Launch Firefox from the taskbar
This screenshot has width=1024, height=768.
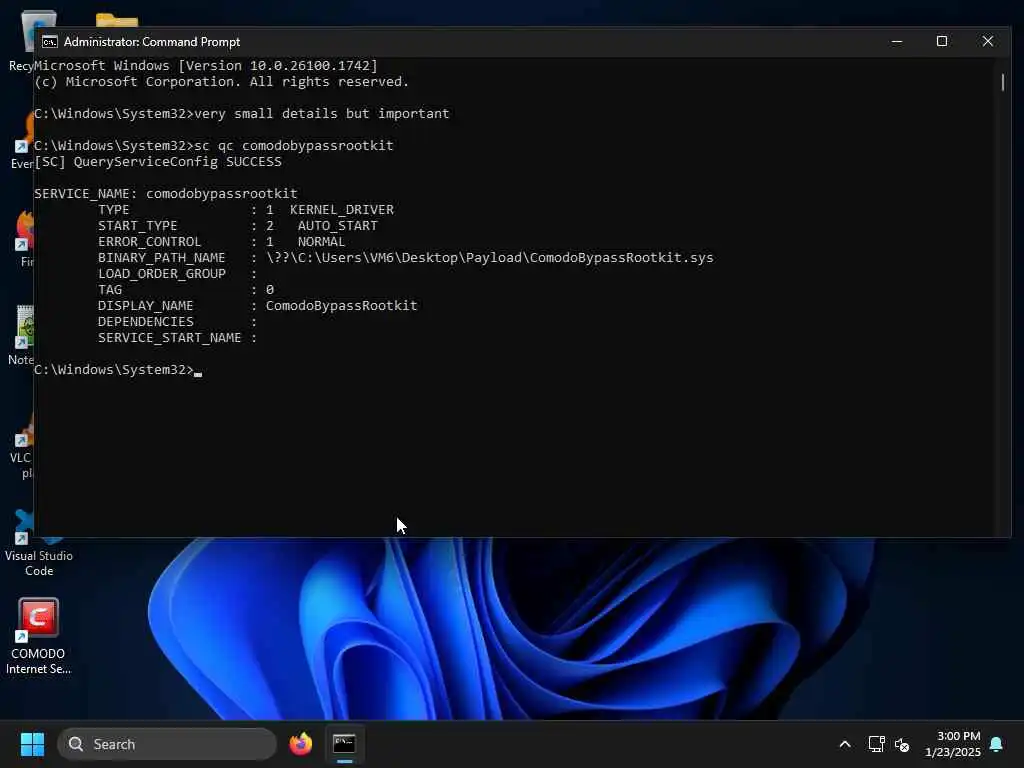[300, 744]
